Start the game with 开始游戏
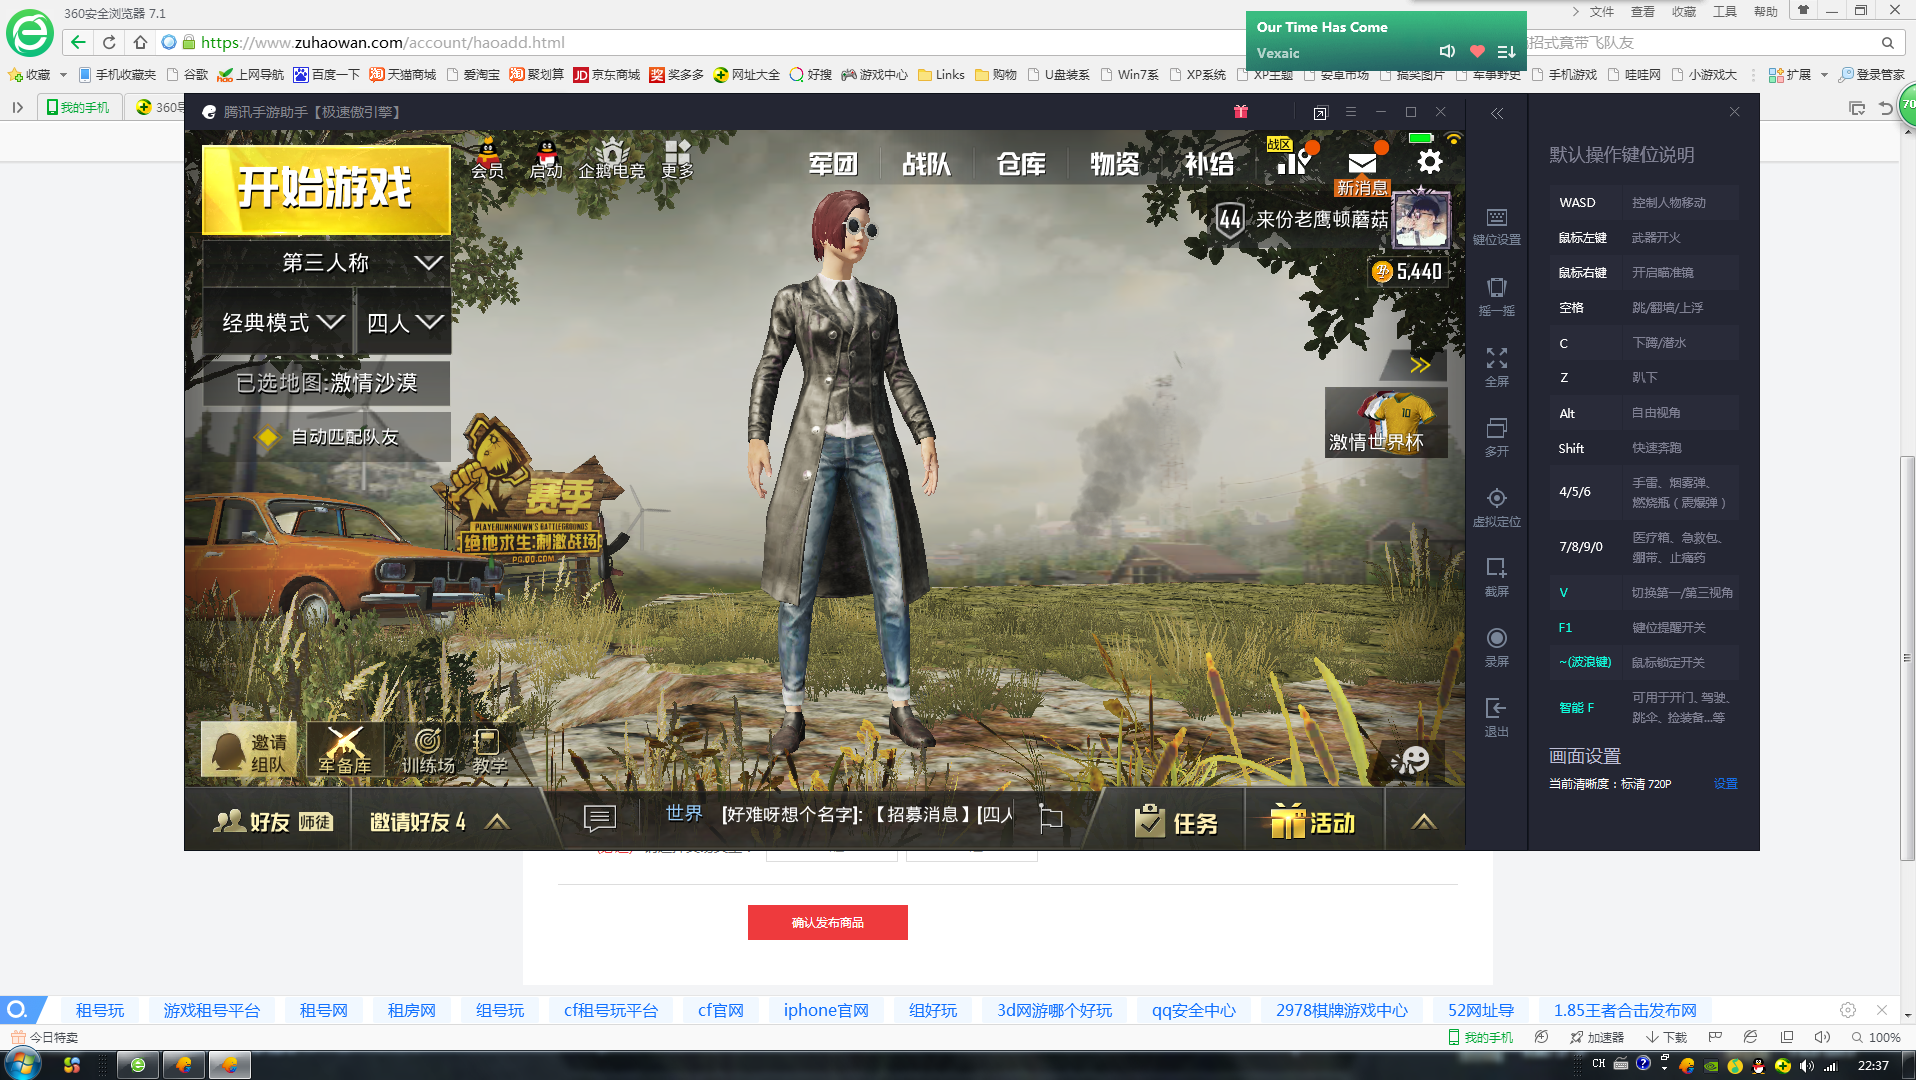Image resolution: width=1916 pixels, height=1080 pixels. [x=326, y=189]
